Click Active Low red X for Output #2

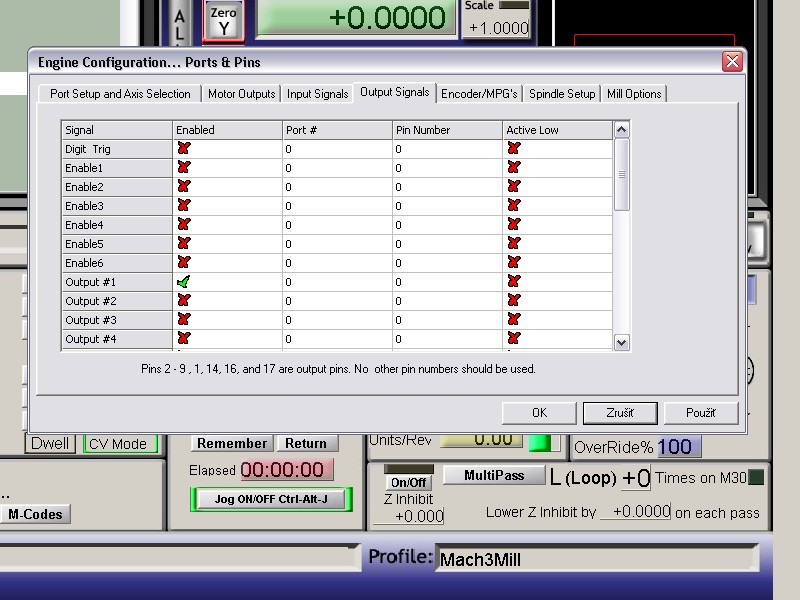pos(514,301)
